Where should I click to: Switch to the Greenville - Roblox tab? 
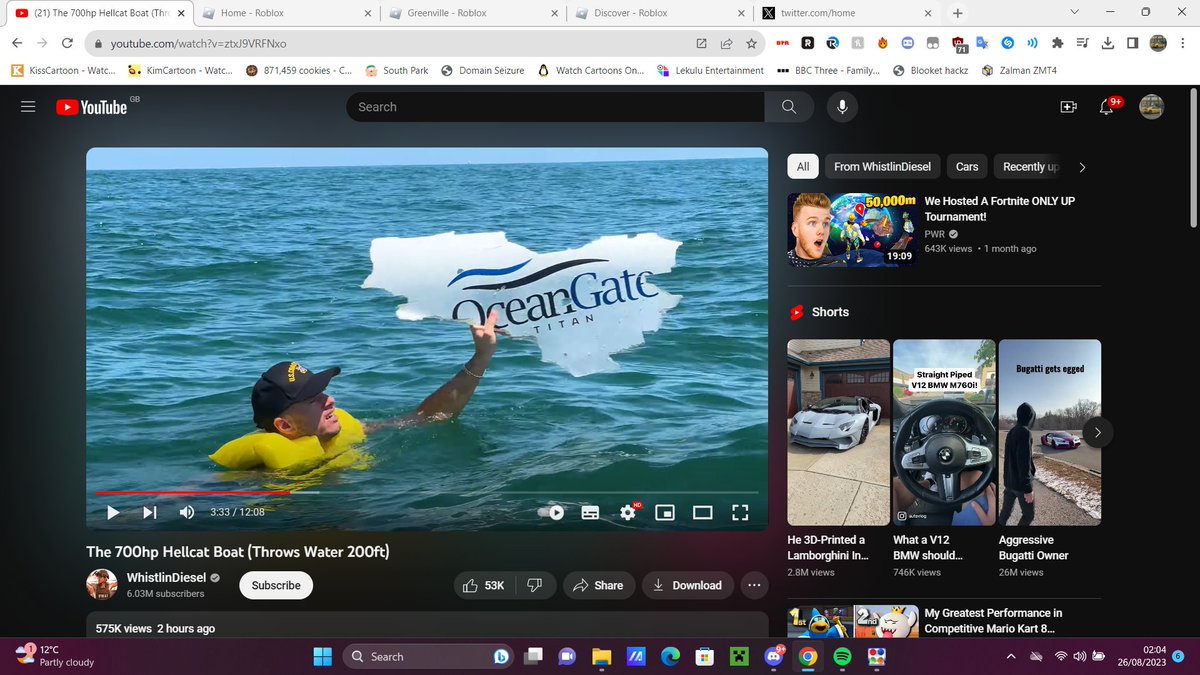pos(475,13)
